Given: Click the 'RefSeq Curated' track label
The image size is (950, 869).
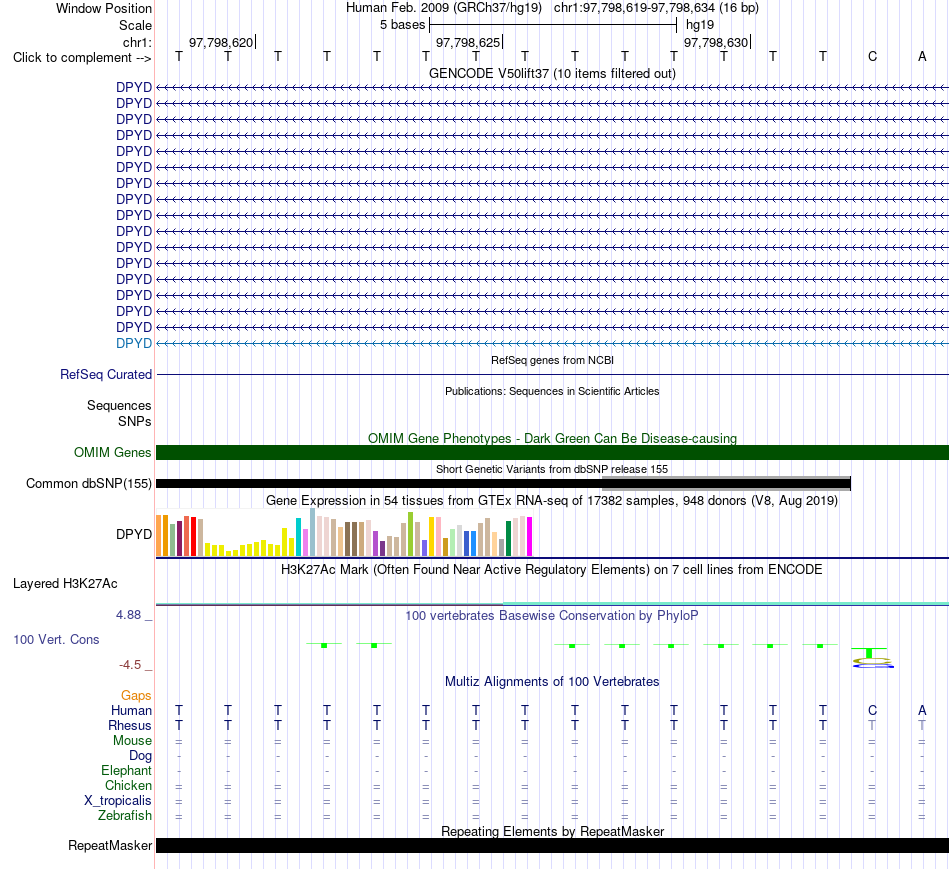Looking at the screenshot, I should (106, 375).
